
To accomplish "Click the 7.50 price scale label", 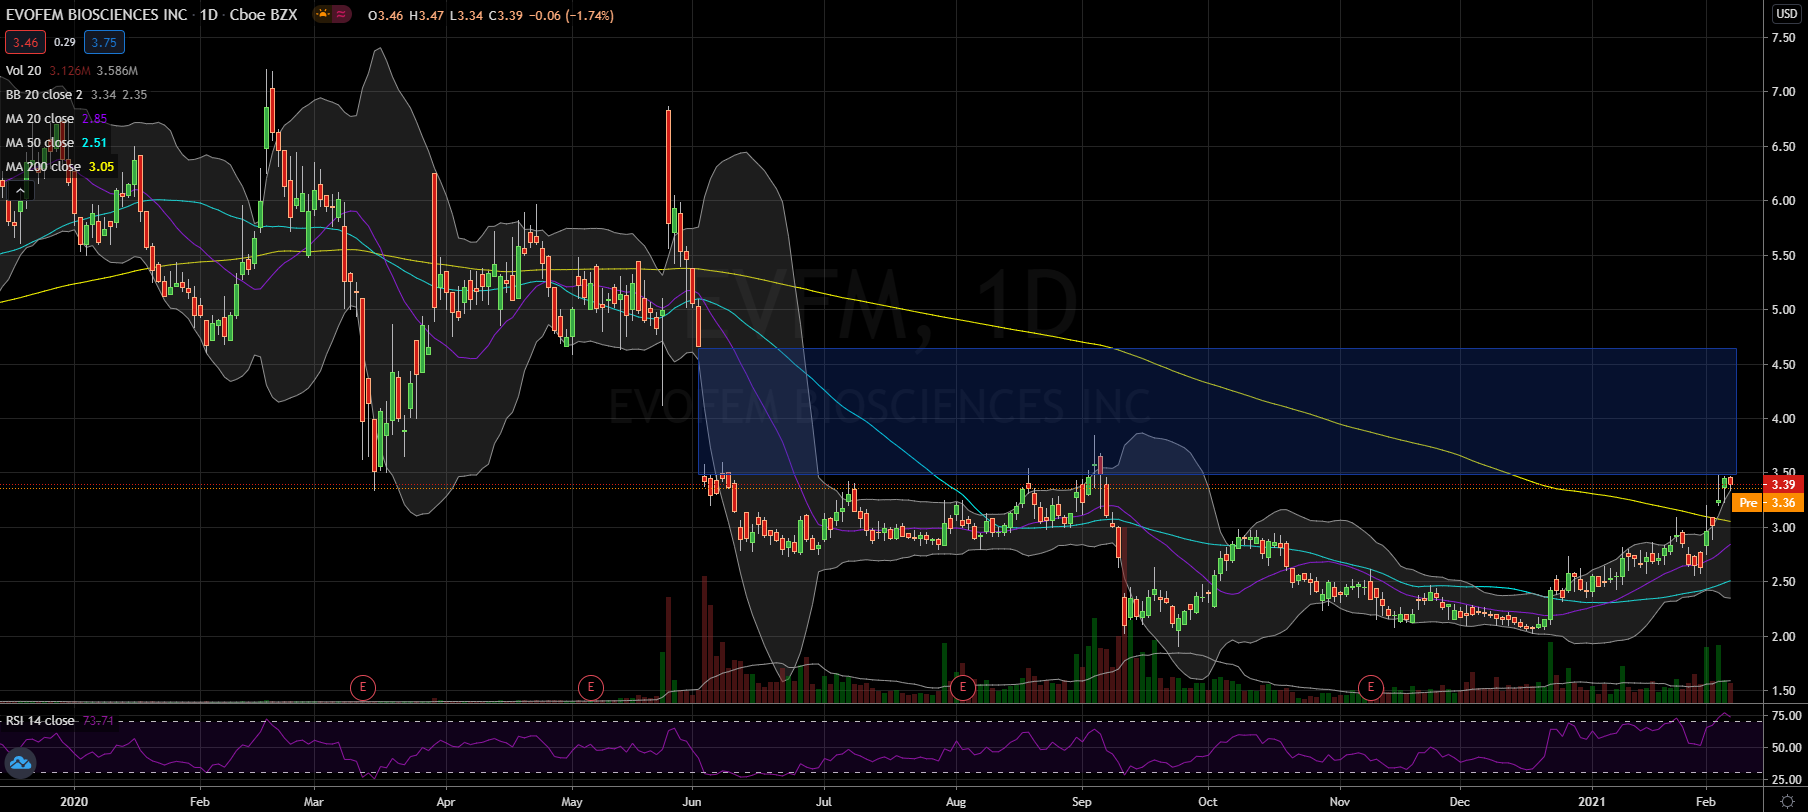I will pyautogui.click(x=1783, y=38).
